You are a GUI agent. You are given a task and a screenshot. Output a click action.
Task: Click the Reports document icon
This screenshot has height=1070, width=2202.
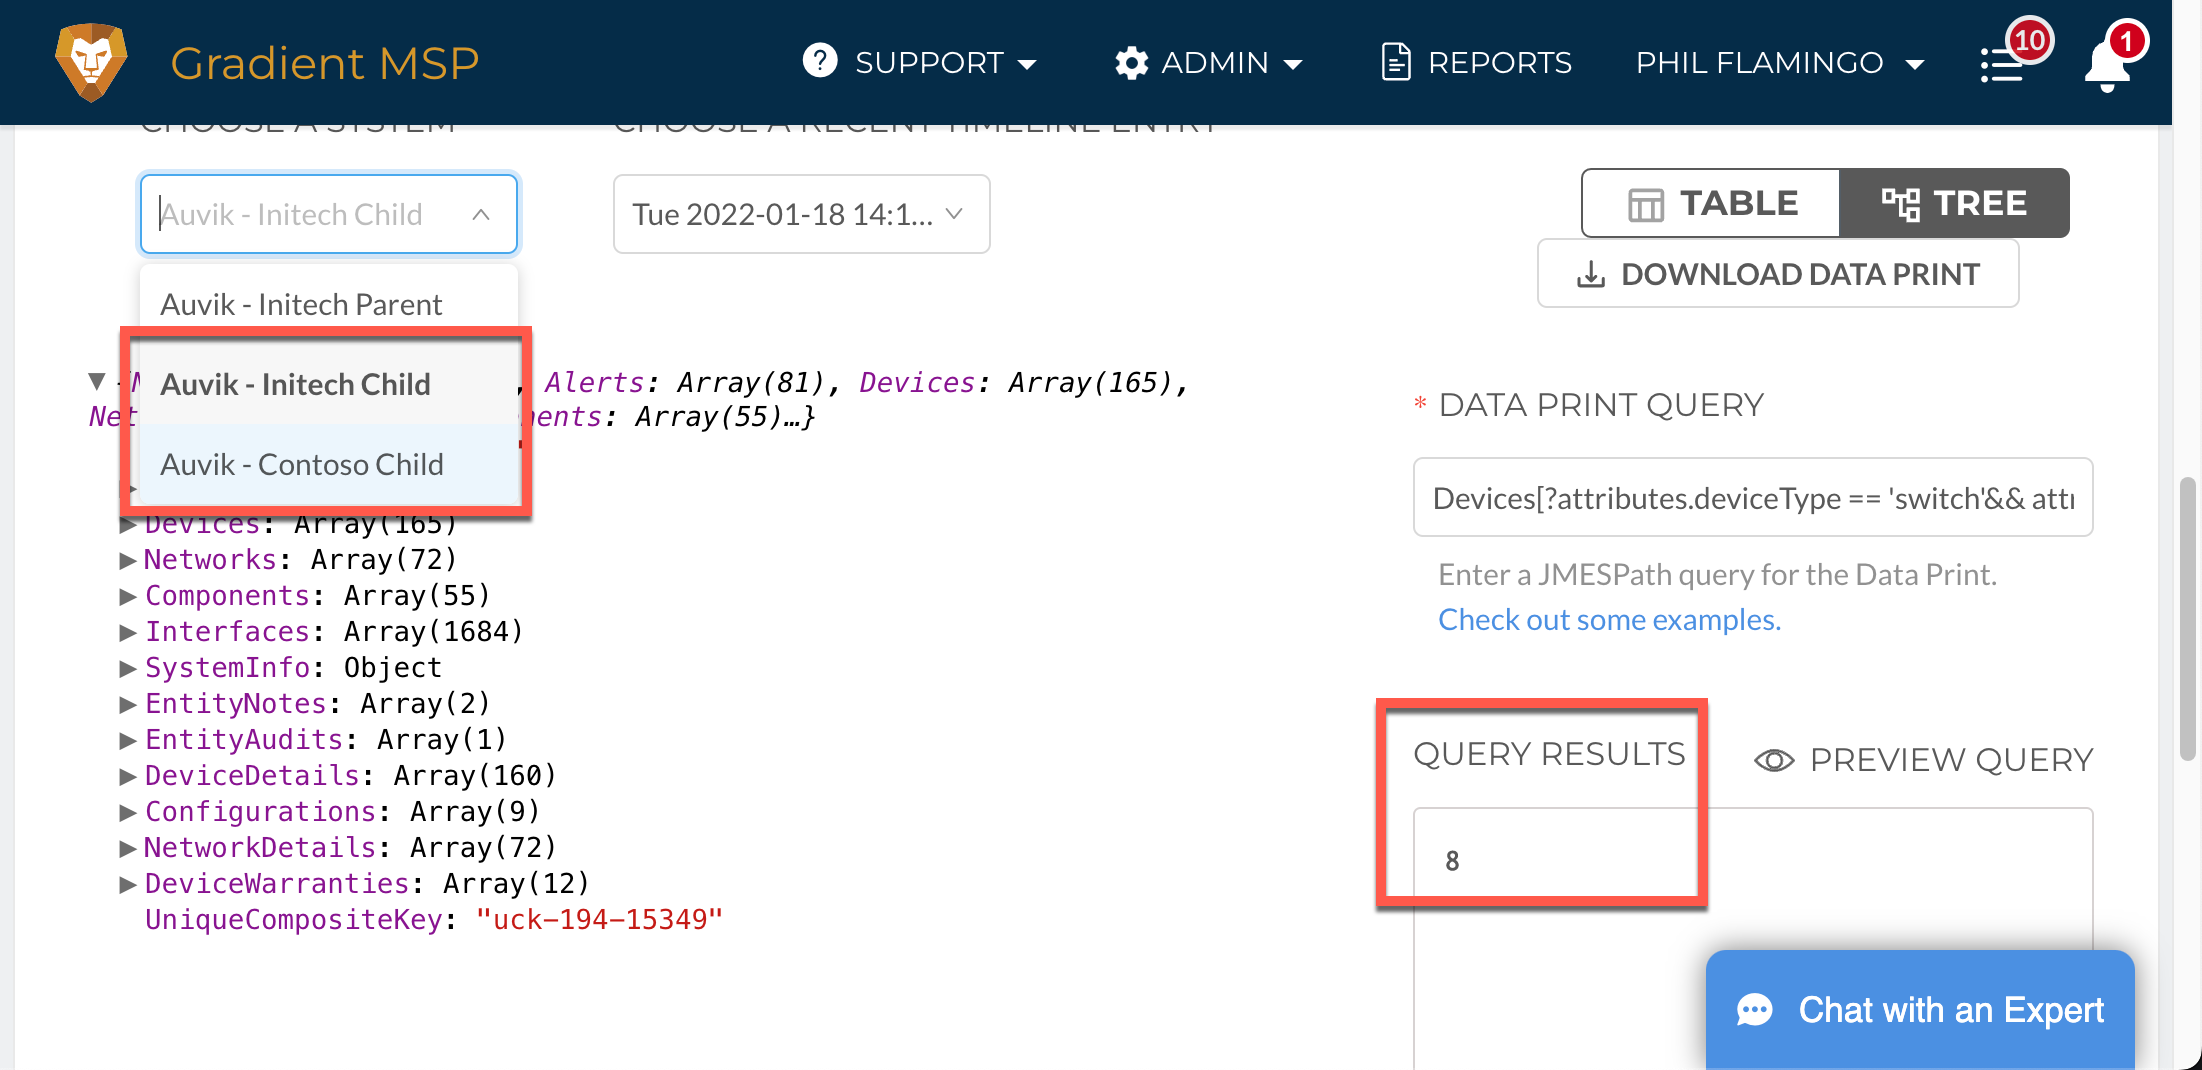1396,62
